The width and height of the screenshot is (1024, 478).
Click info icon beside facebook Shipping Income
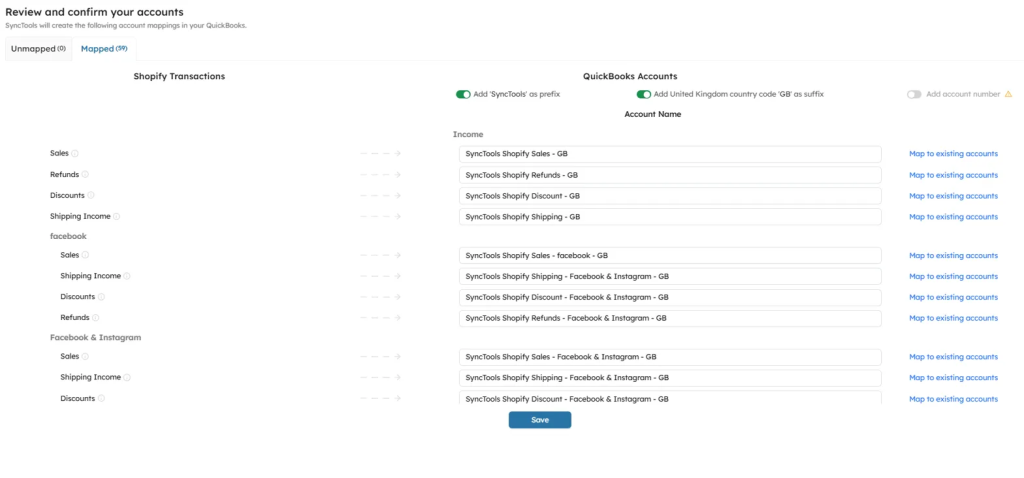127,277
